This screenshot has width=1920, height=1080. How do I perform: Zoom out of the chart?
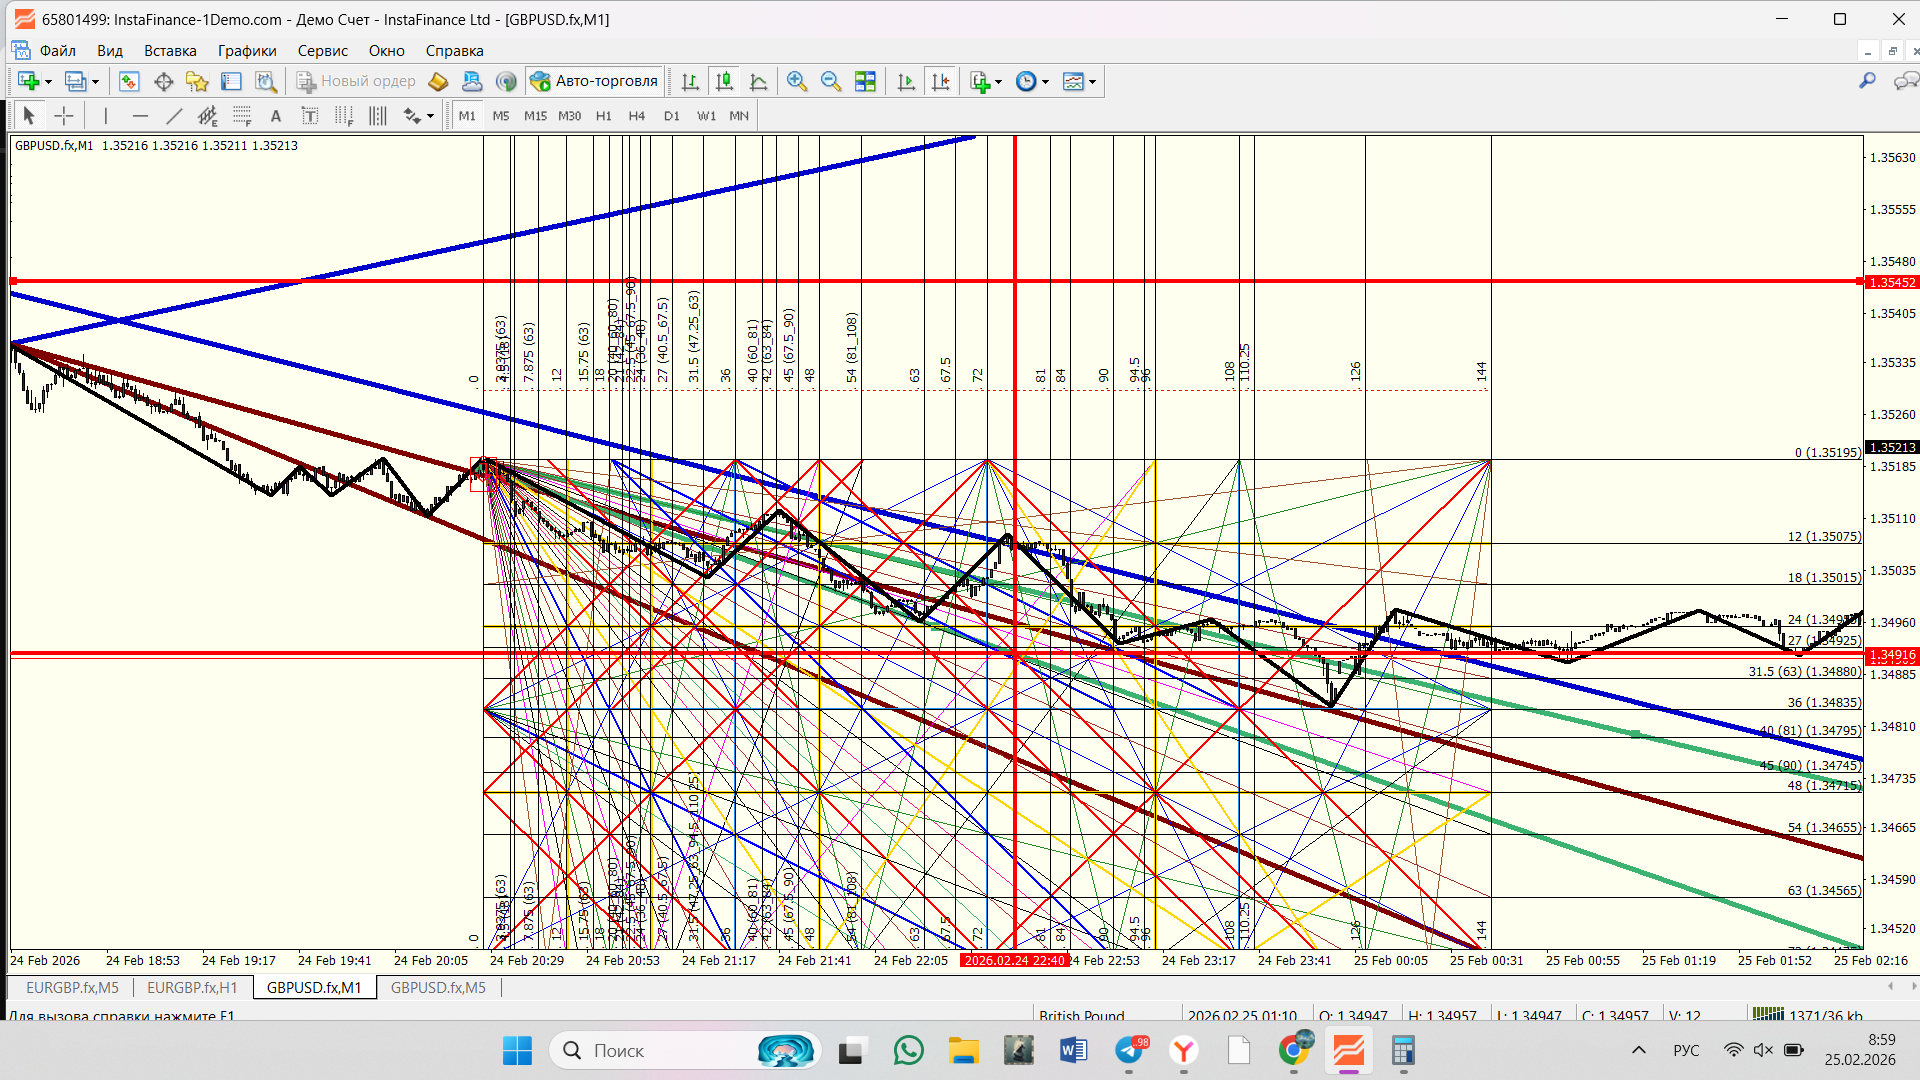pyautogui.click(x=830, y=82)
